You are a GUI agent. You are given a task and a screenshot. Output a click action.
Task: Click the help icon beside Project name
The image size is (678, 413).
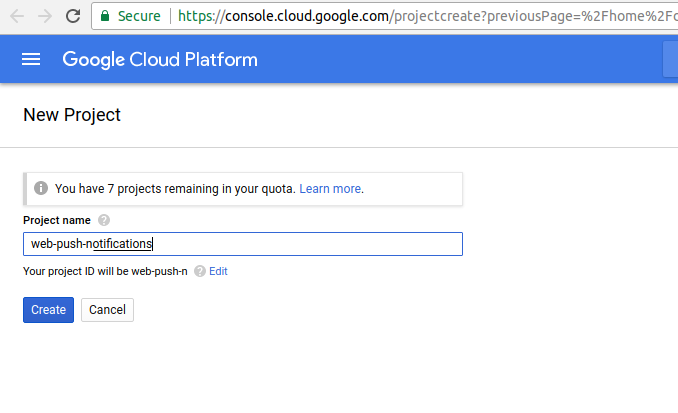[x=104, y=220]
